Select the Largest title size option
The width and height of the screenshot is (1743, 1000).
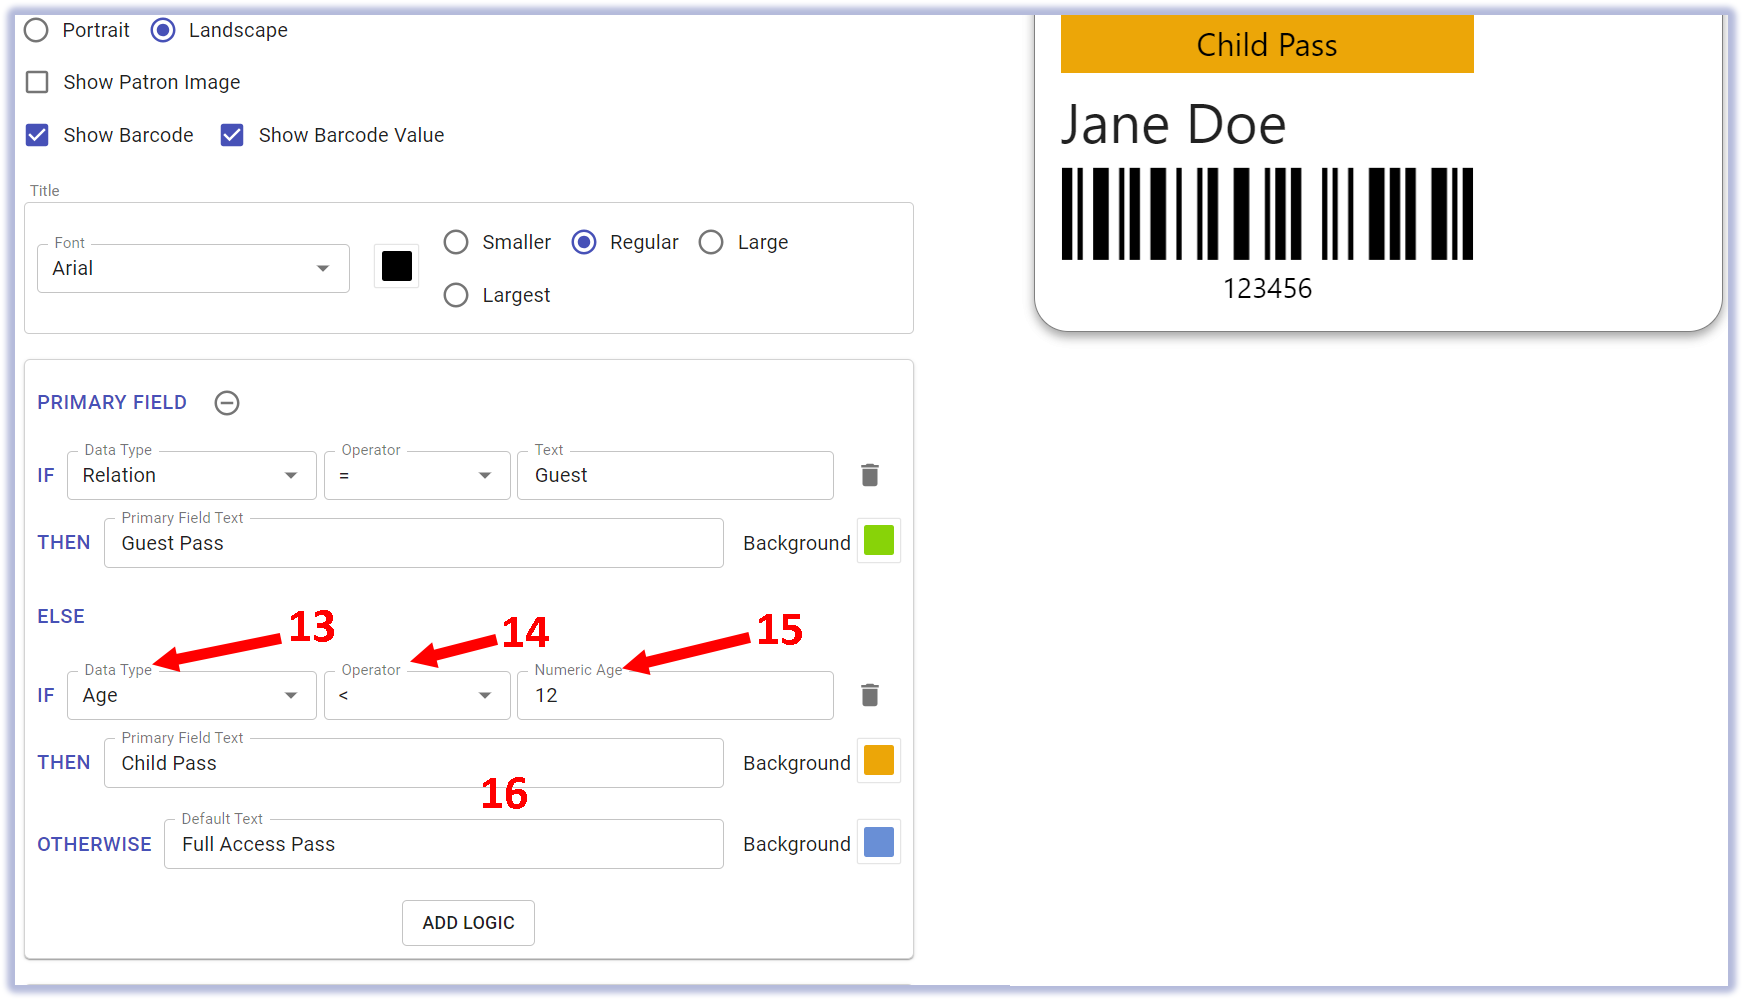(456, 295)
